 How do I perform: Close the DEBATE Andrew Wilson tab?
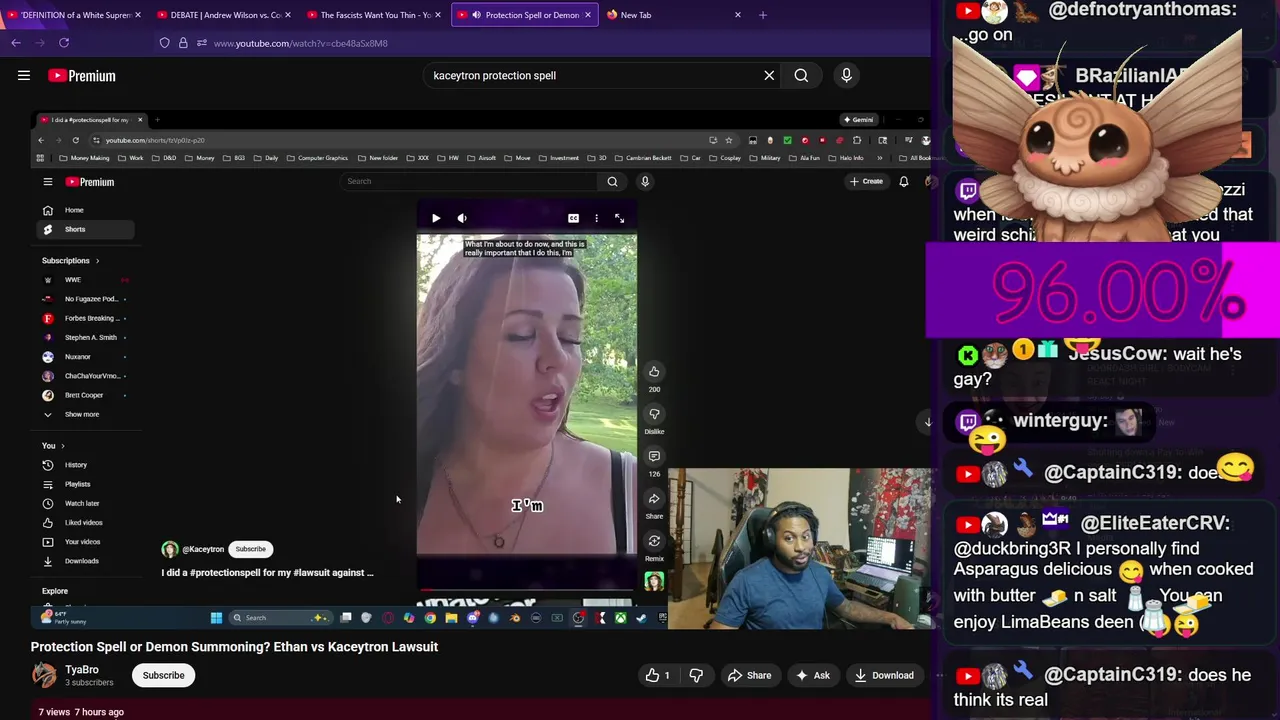click(x=288, y=15)
